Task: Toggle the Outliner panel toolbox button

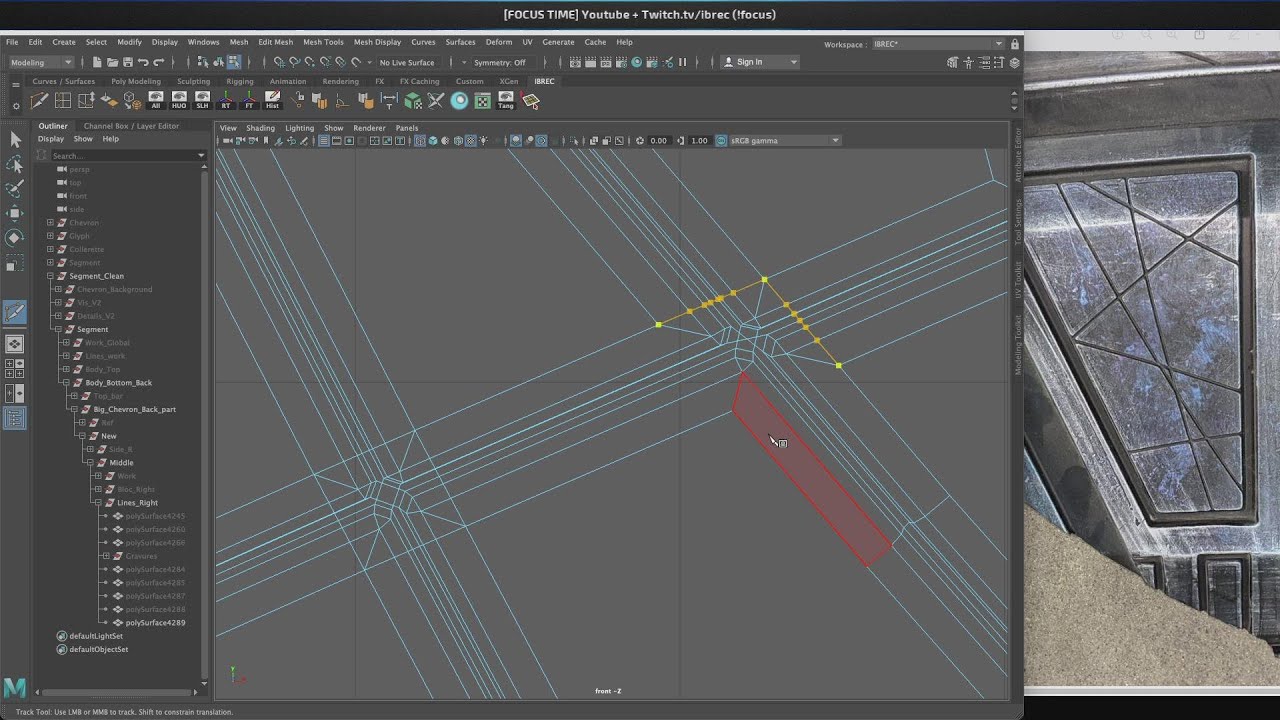Action: click(x=15, y=418)
